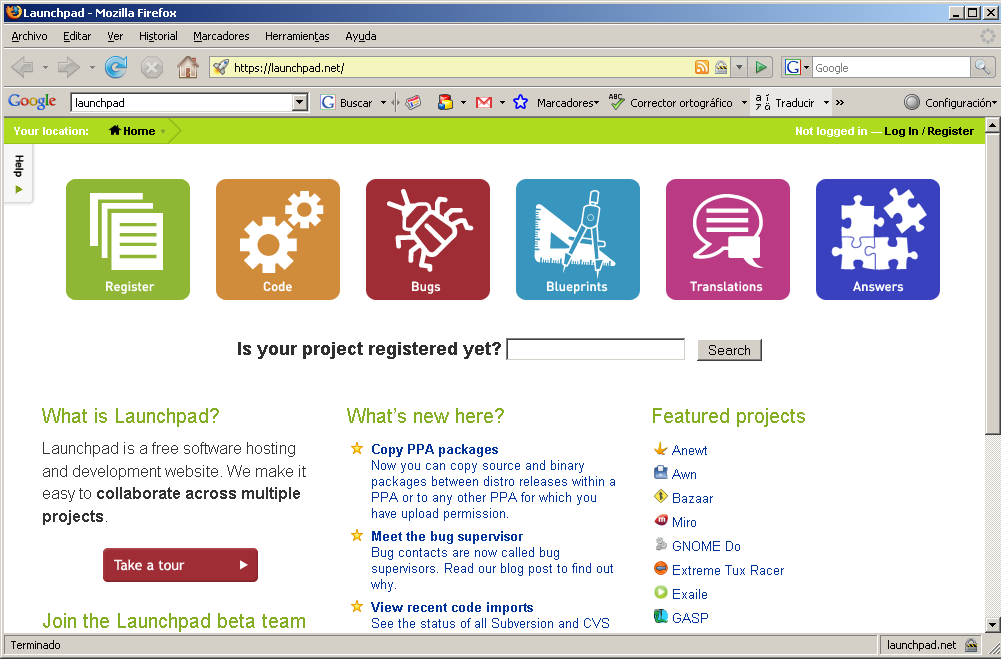Click the Firefox Google search field
1001x659 pixels.
click(x=892, y=68)
